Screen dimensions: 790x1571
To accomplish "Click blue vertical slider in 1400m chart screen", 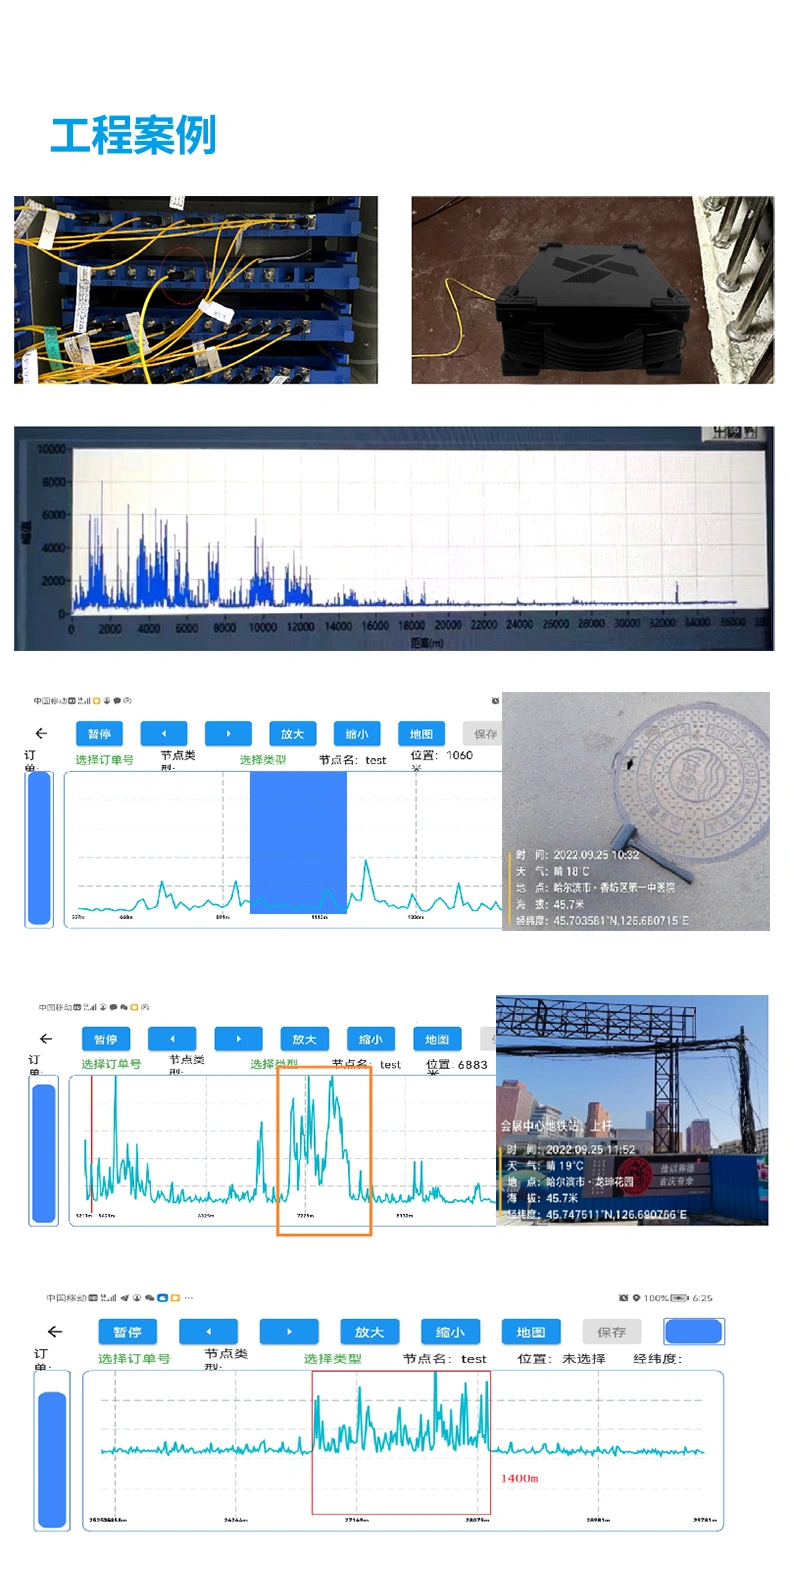I will (52, 1459).
